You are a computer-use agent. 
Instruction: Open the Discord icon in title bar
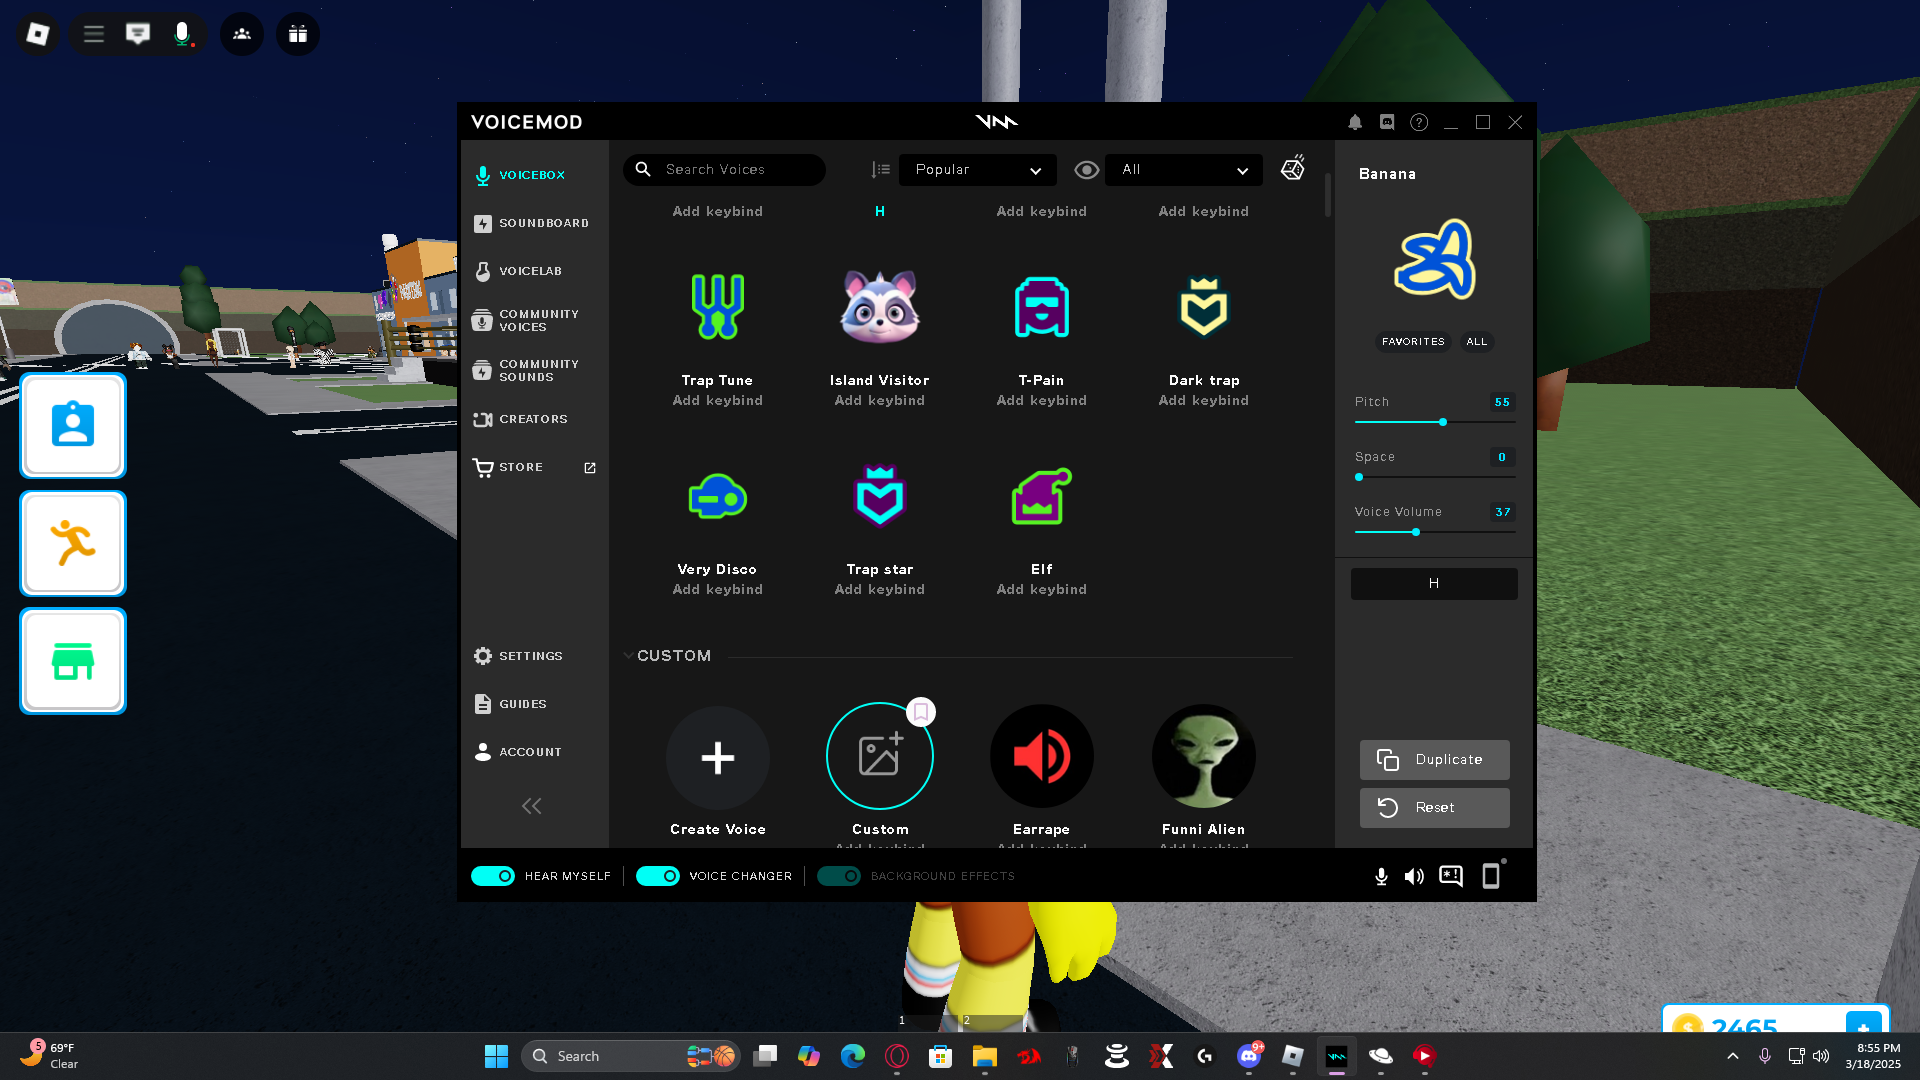click(1387, 122)
